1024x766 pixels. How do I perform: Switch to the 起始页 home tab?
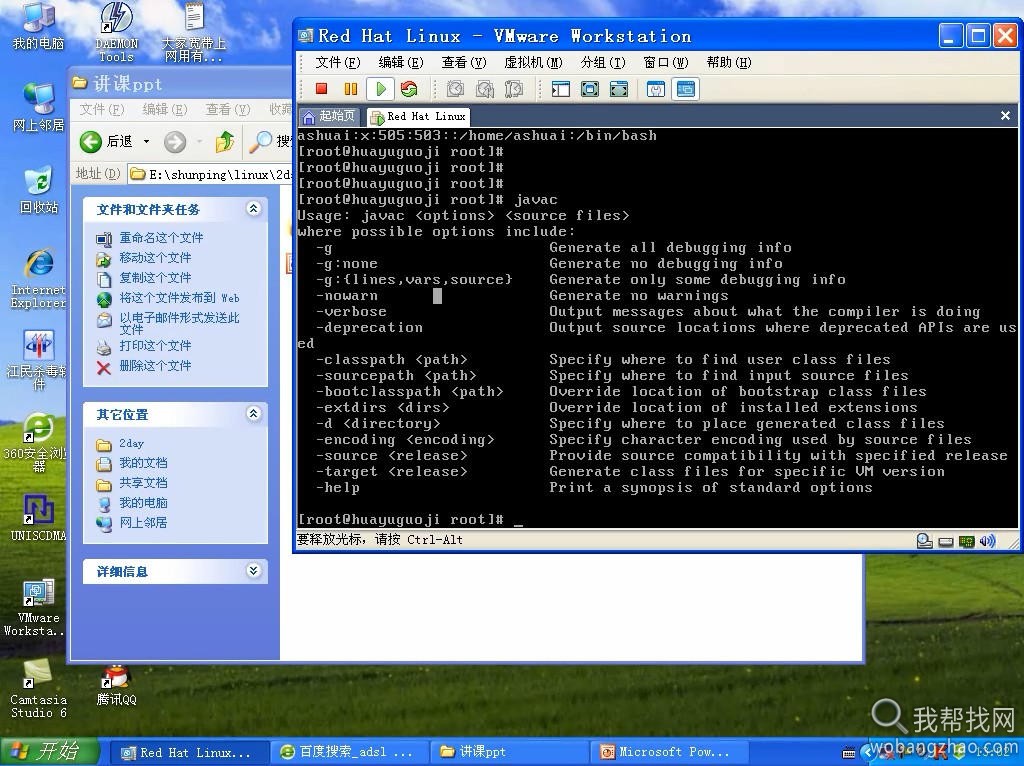point(330,117)
